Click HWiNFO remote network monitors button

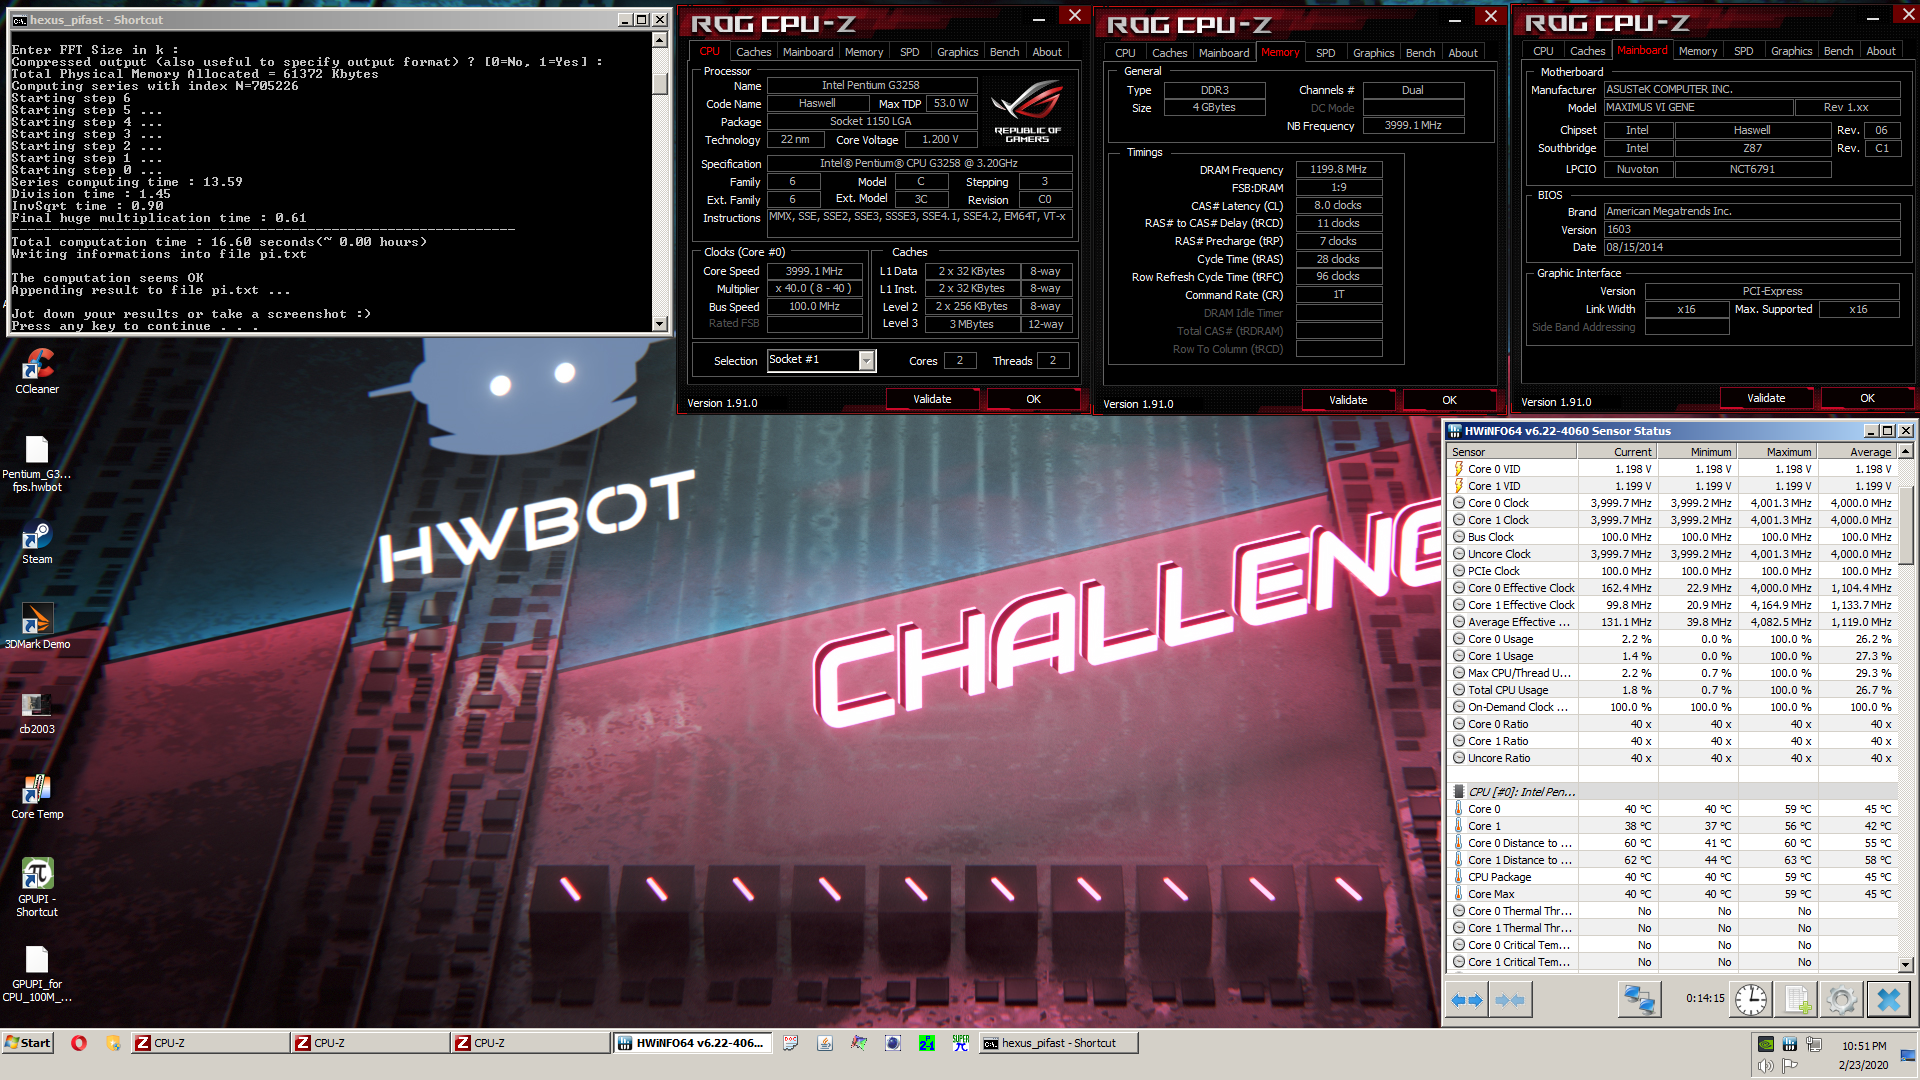pos(1639,1000)
